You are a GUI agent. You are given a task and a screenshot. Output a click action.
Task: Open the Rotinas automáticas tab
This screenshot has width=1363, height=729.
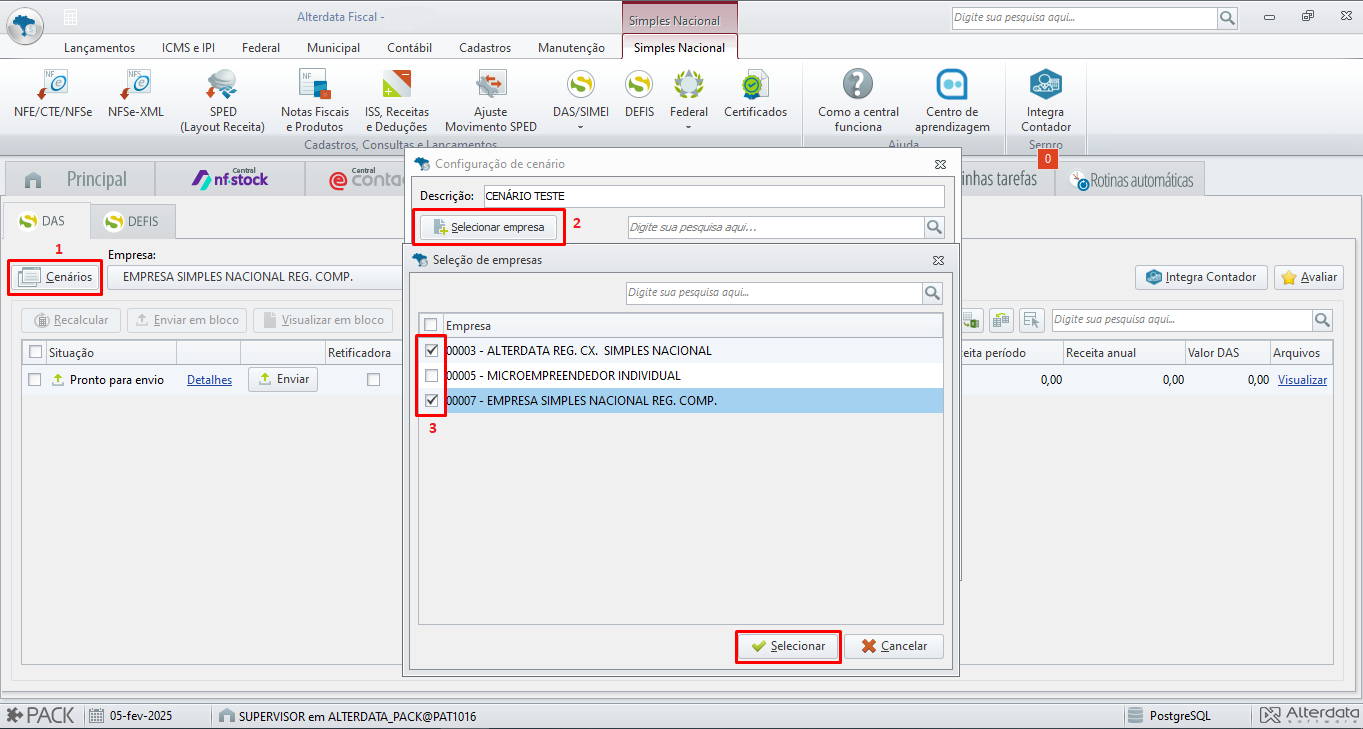[1131, 180]
